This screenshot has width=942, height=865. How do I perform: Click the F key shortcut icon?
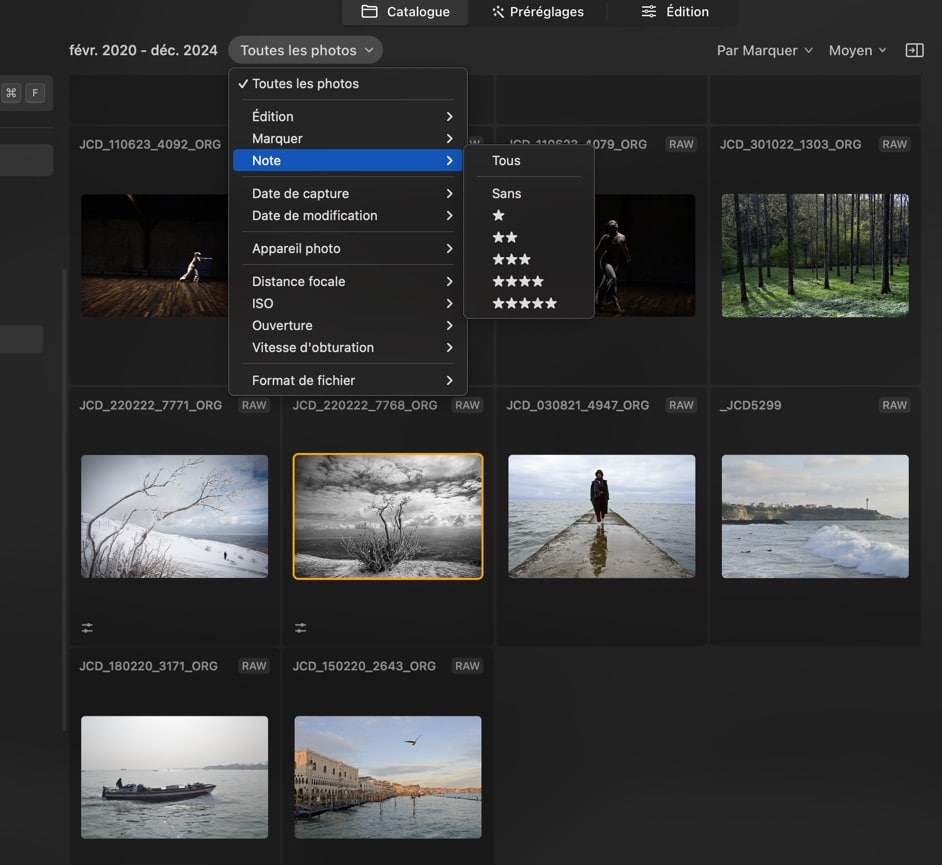coord(35,93)
